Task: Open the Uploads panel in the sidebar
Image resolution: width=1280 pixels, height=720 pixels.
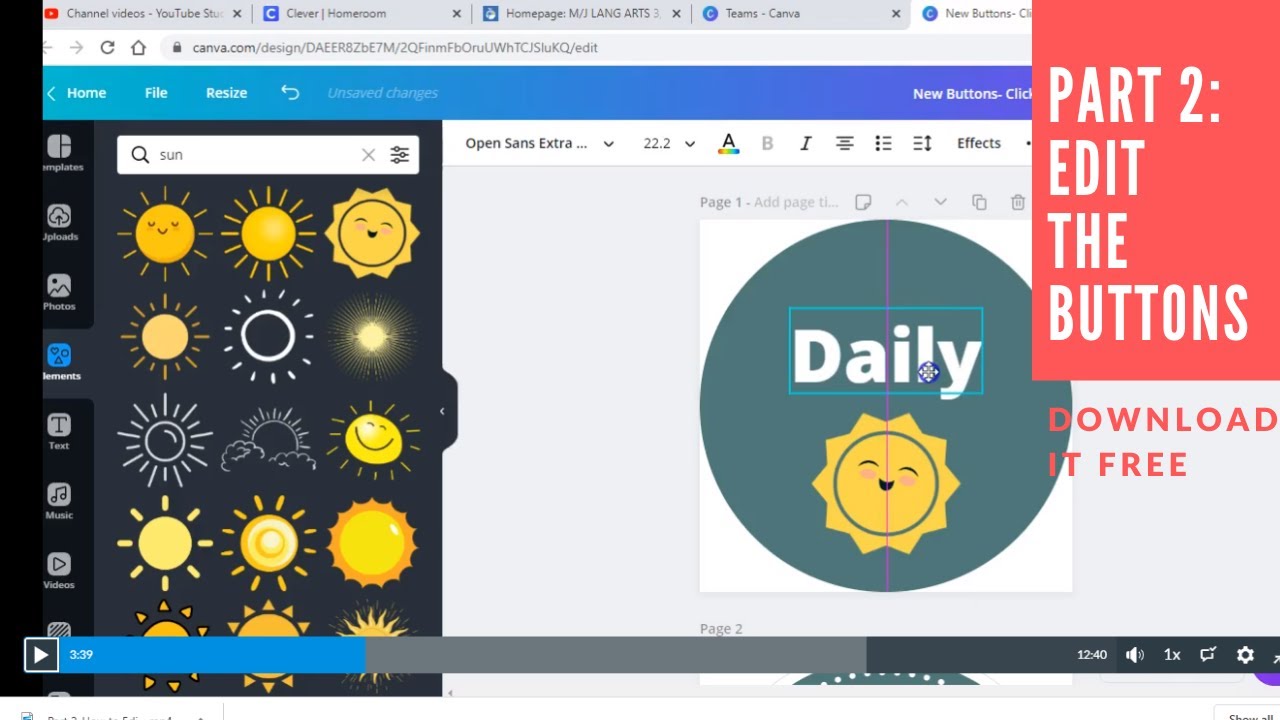Action: (x=60, y=223)
